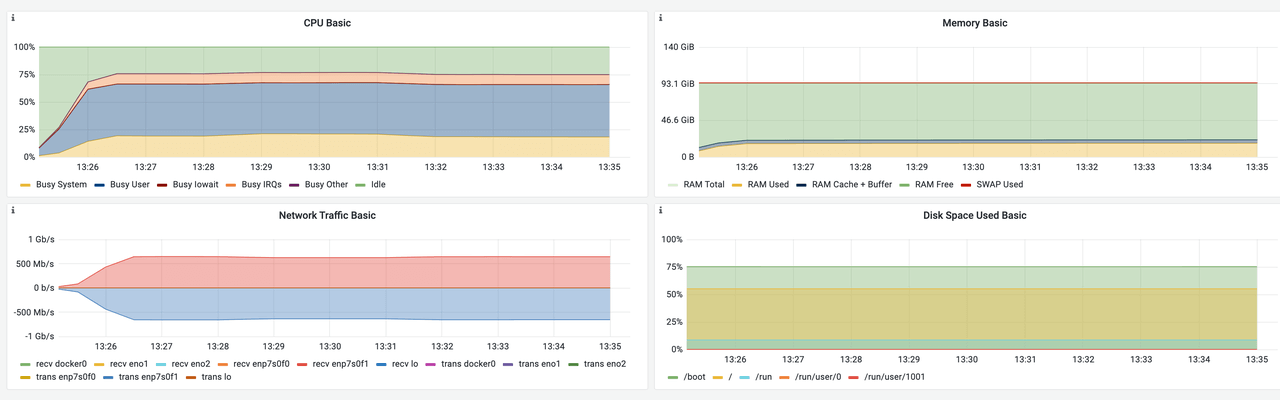Open the Disk Space Used Basic title menu
Viewport: 1280px width, 400px height.
[975, 215]
